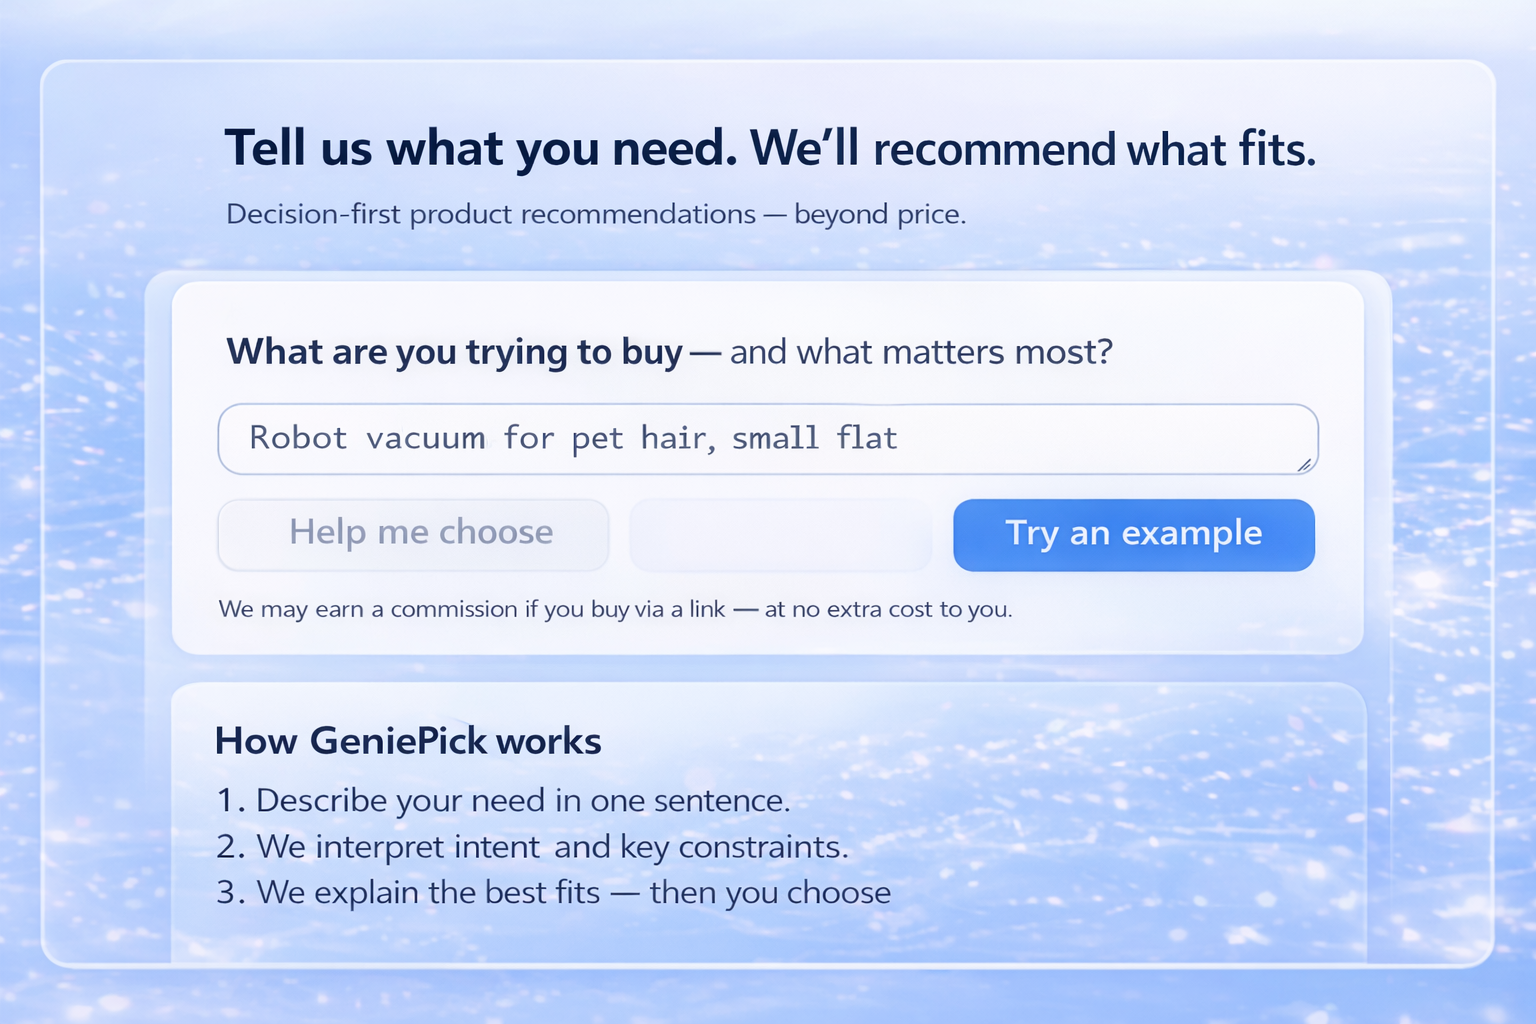Click the 'Decision-first product recommendations' tagline
The width and height of the screenshot is (1536, 1024).
tap(491, 214)
